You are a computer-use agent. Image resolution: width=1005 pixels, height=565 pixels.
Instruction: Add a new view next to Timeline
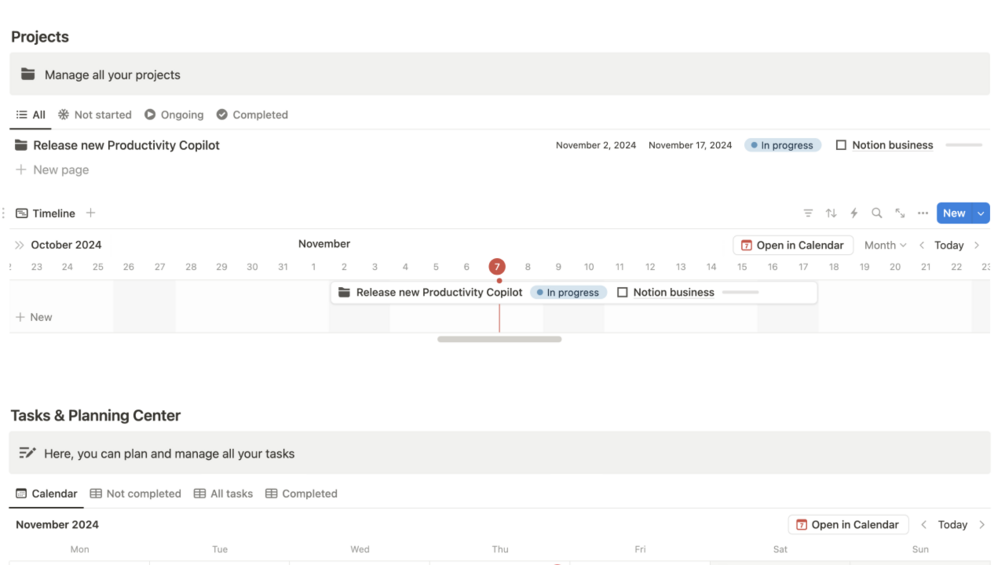90,213
